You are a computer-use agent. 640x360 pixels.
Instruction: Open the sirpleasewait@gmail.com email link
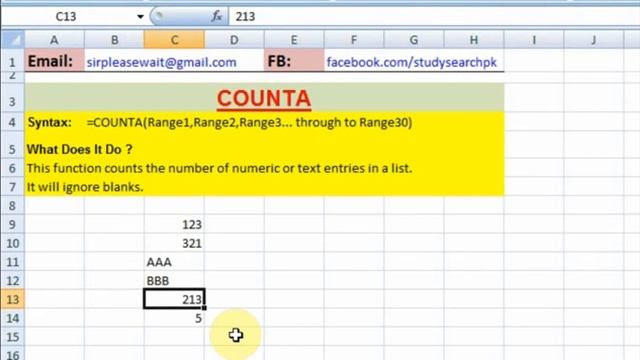162,62
